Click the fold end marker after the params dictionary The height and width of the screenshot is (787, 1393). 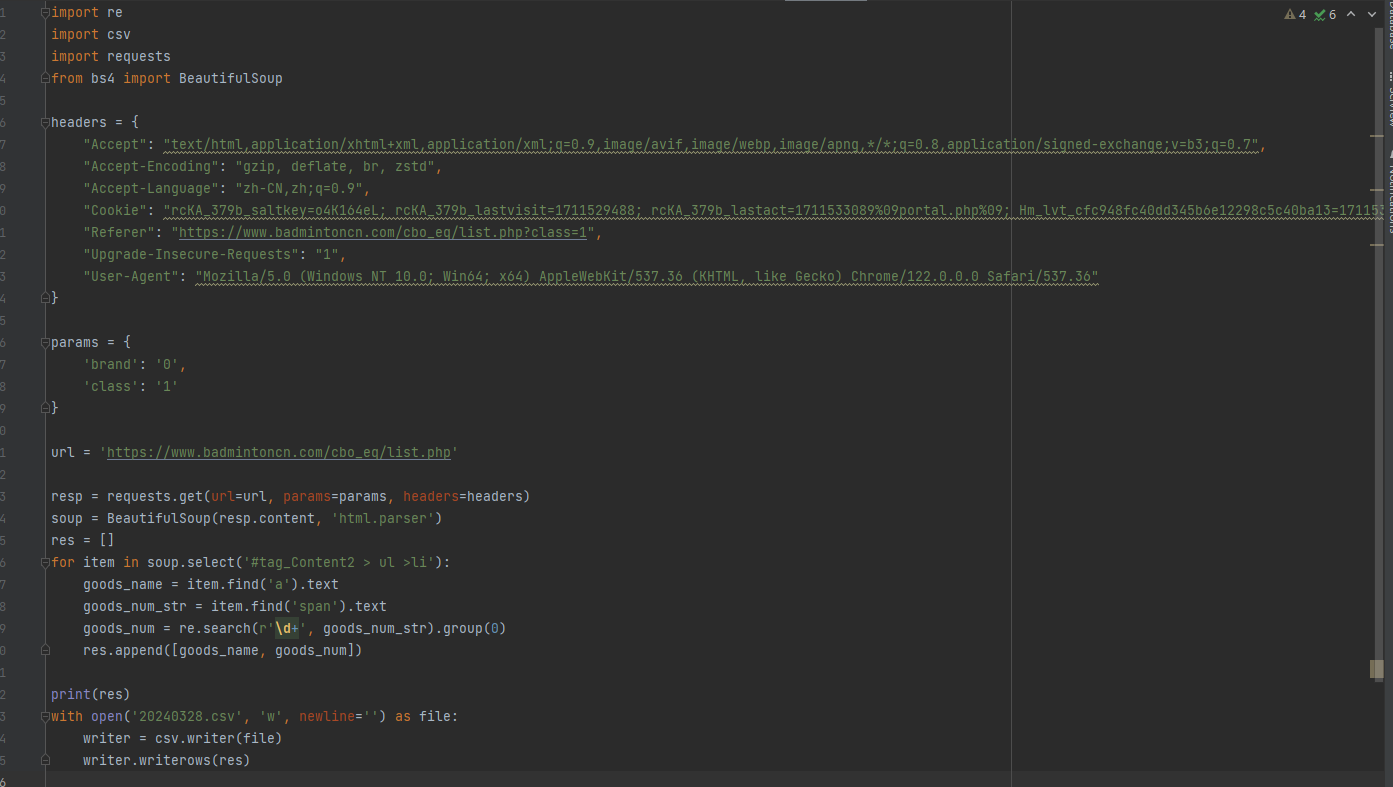(45, 408)
